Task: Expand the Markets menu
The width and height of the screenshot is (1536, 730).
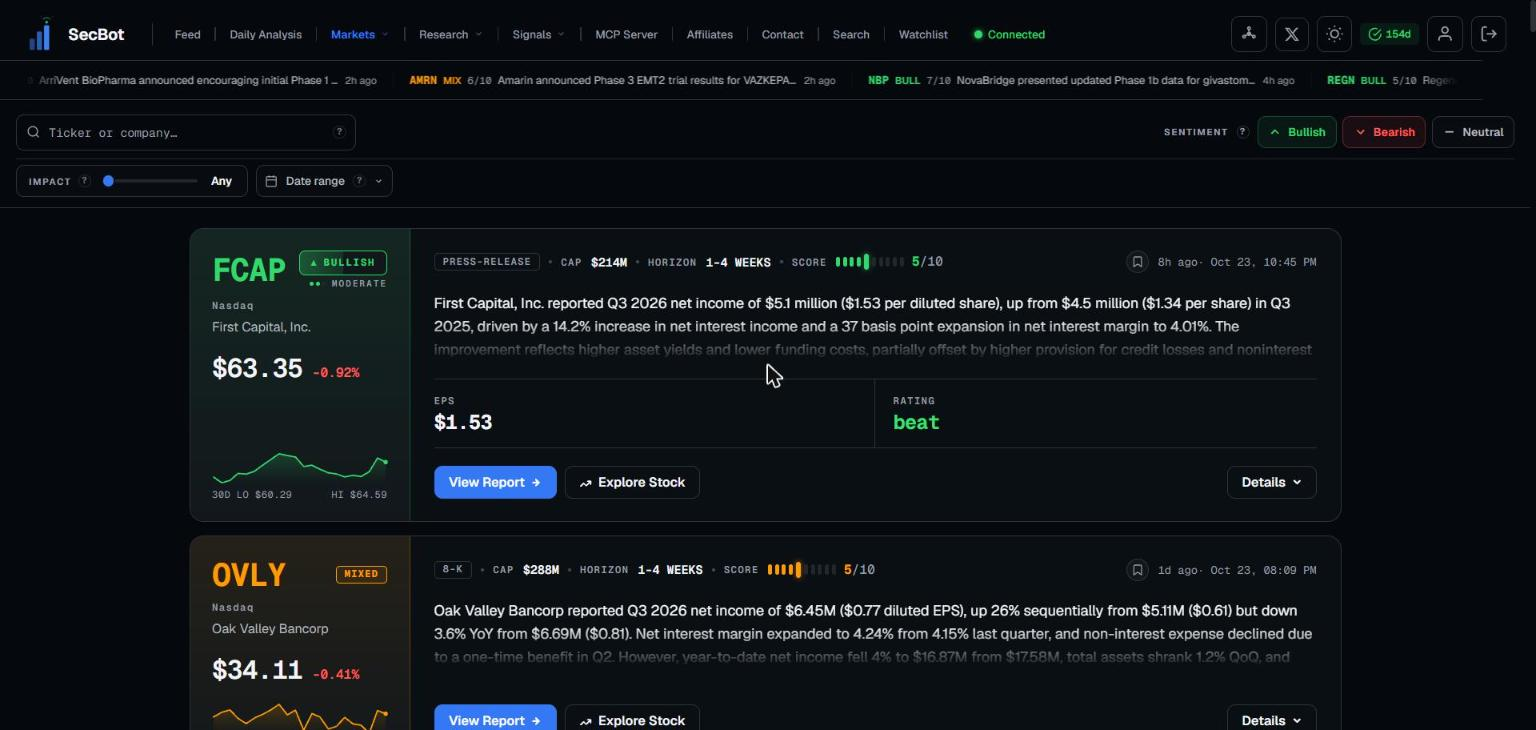Action: click(359, 34)
